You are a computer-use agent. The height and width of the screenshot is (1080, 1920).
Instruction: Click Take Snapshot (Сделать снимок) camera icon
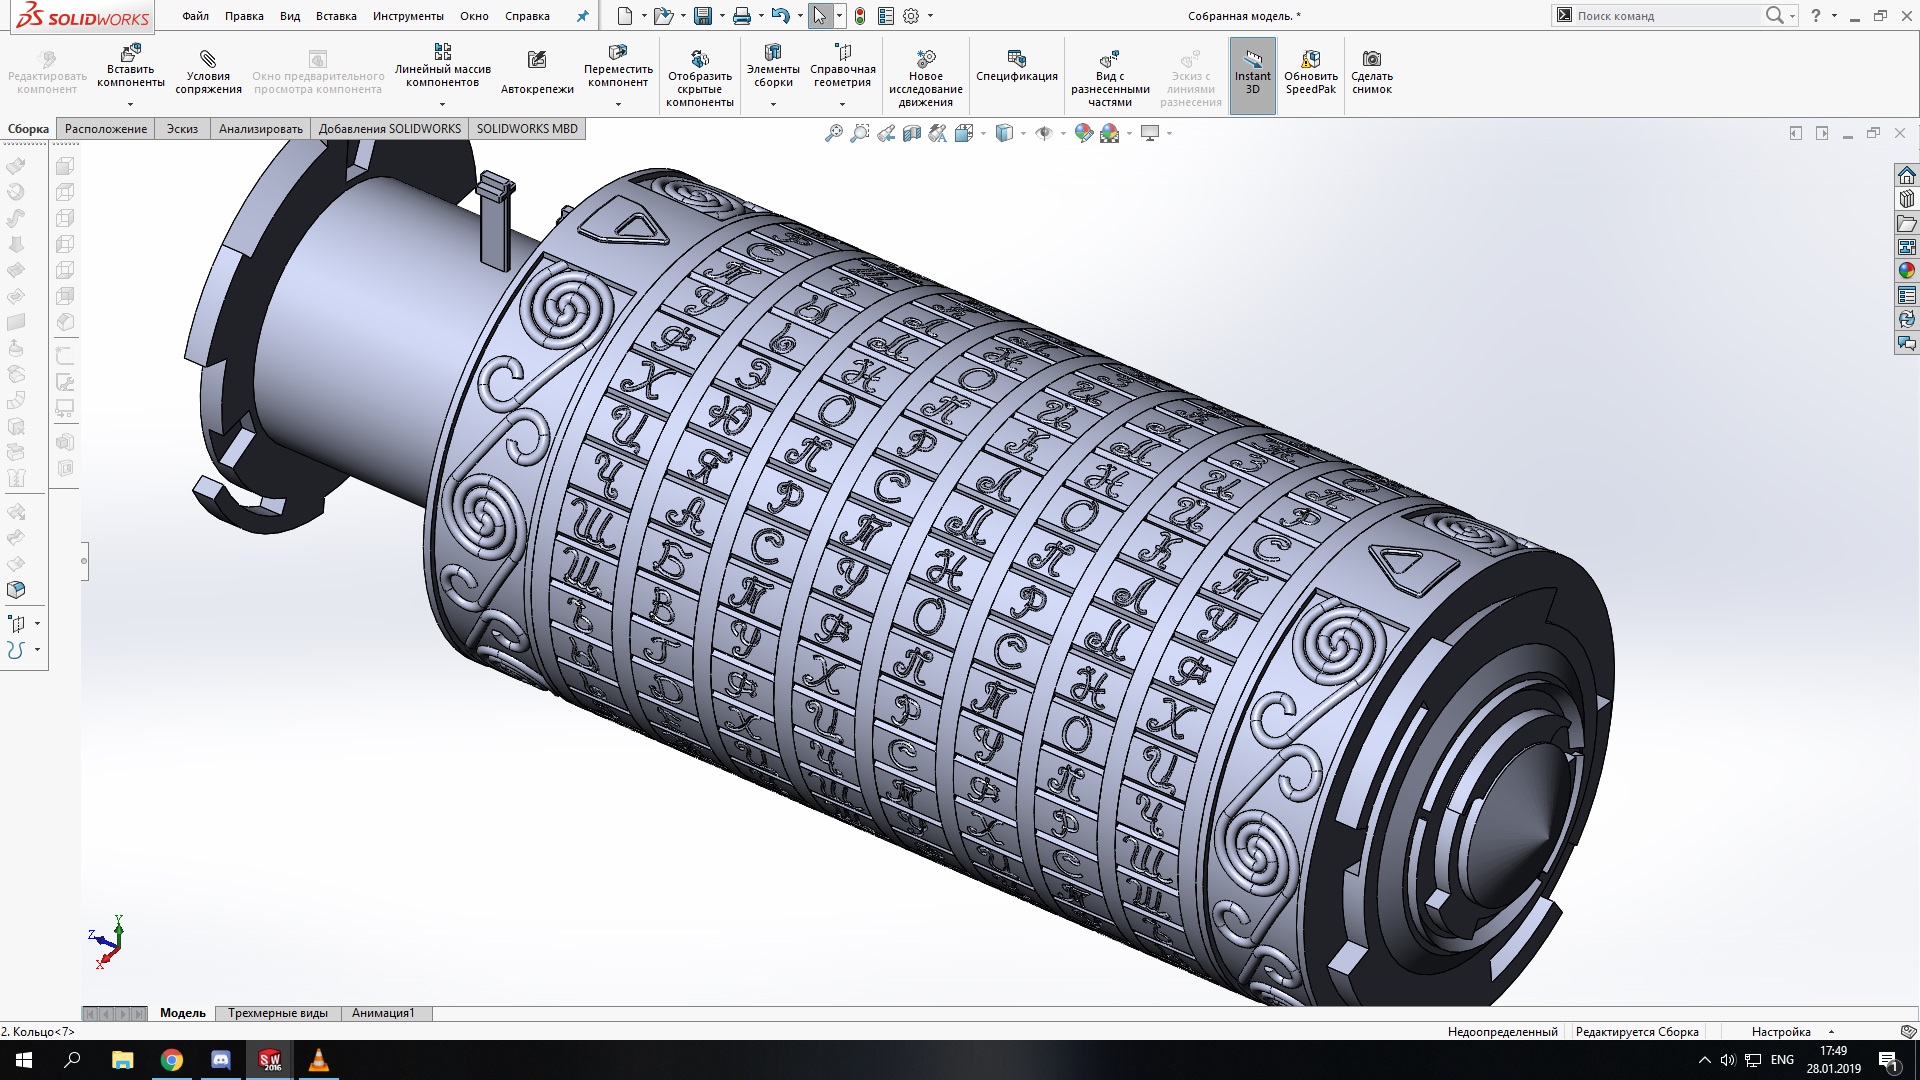(x=1372, y=59)
